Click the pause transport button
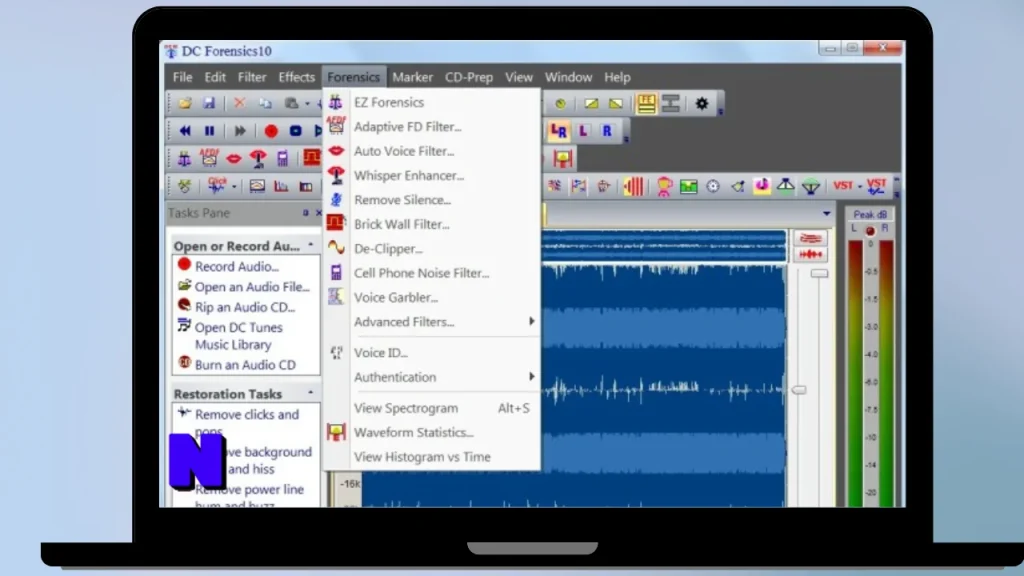Screen dimensions: 1024x576 click(210, 131)
